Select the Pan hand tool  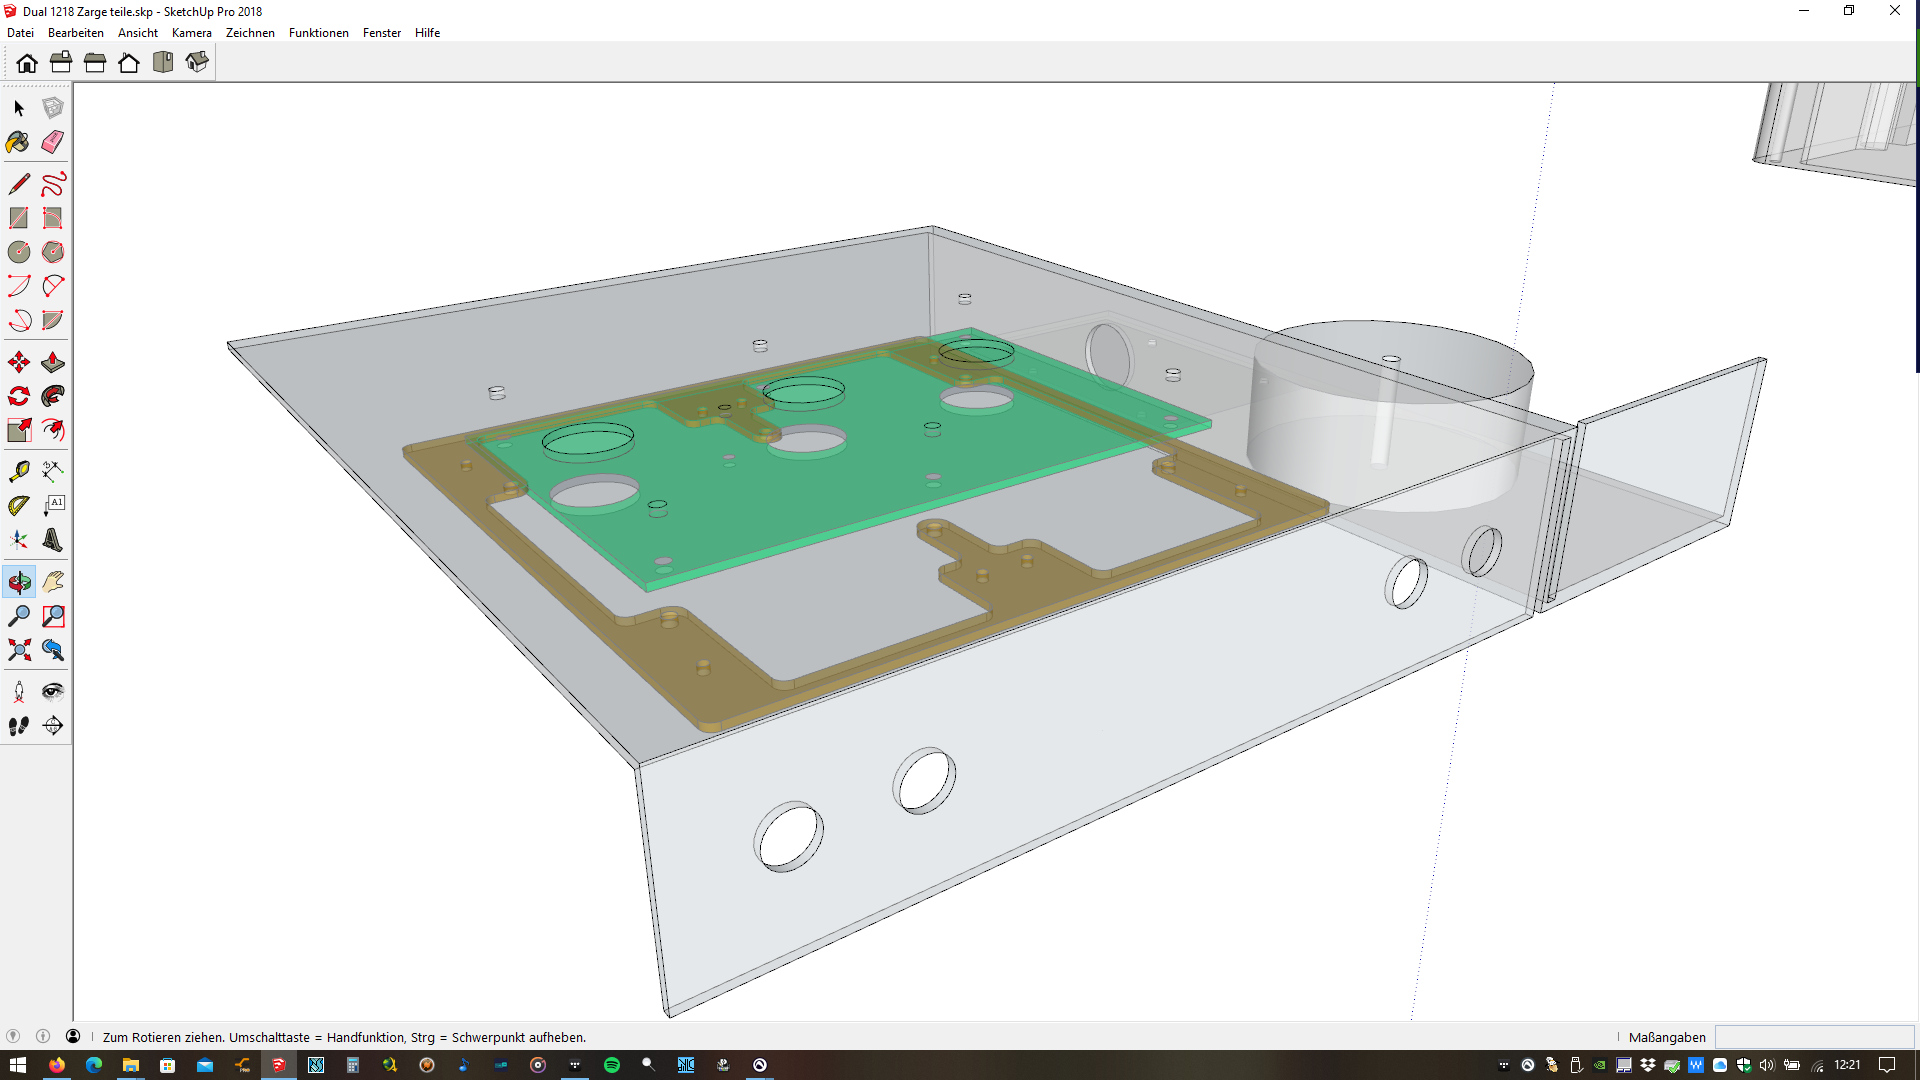coord(53,582)
